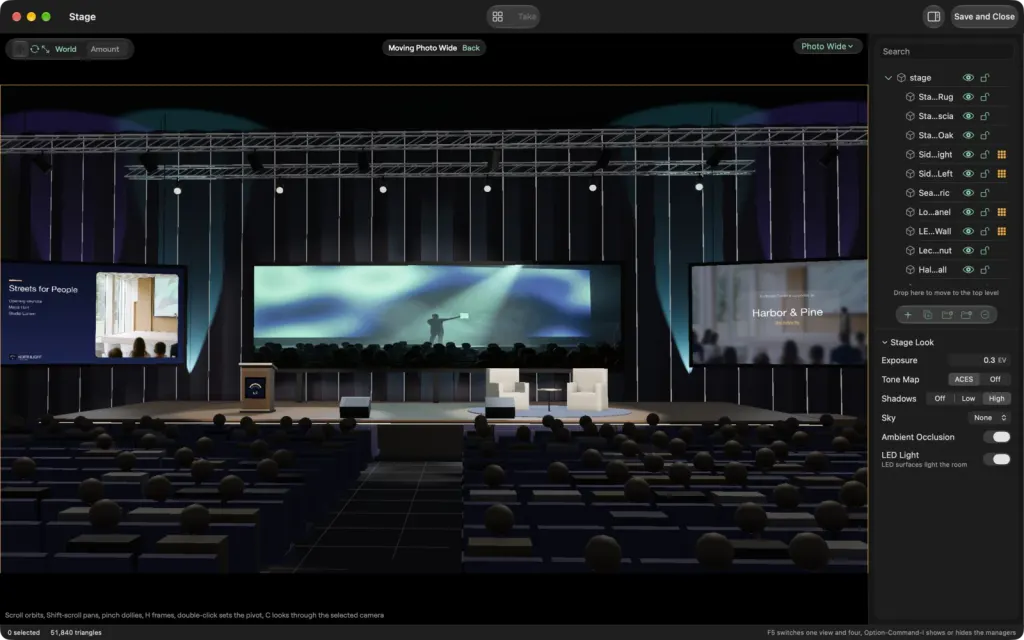Screen dimensions: 1024x640
Task: Toggle the lock on the Sid...ight row
Action: pos(985,155)
